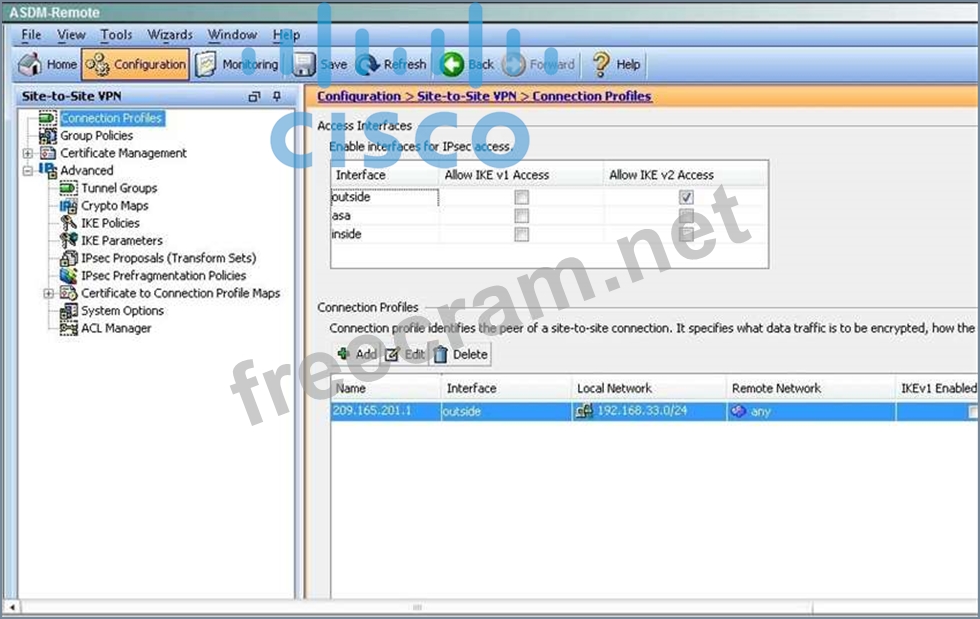Expand Certificate to Connection Profile Maps node
Screen dimensions: 980x619
49,294
